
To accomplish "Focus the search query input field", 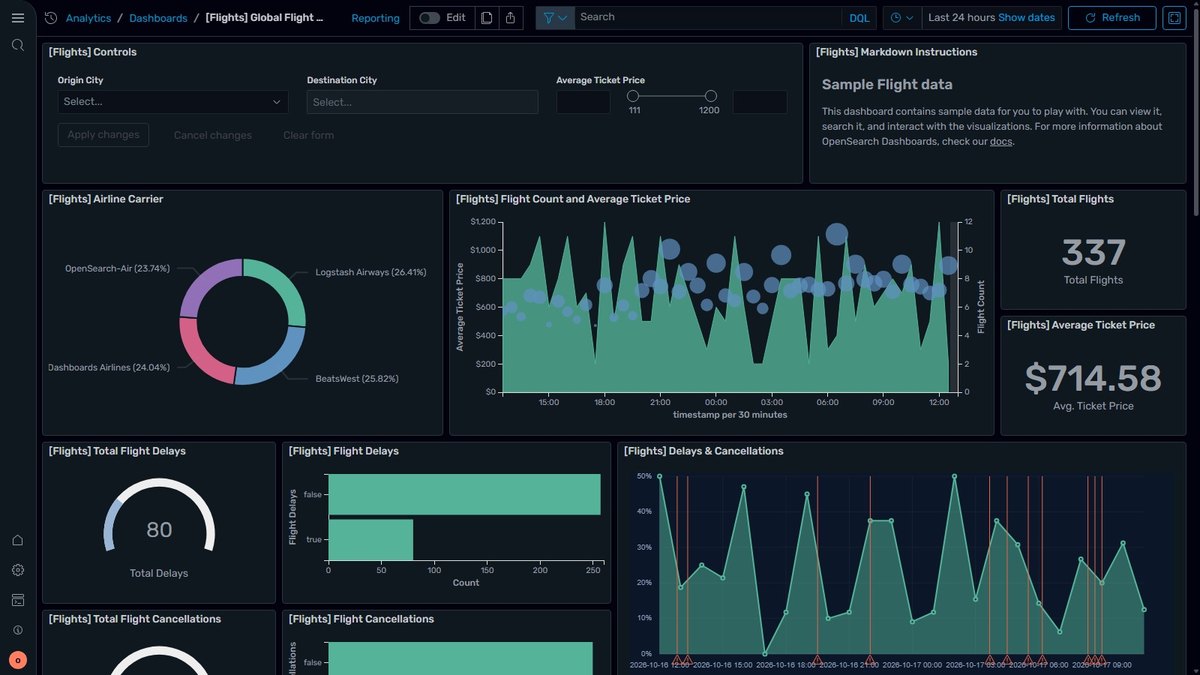I will (708, 18).
